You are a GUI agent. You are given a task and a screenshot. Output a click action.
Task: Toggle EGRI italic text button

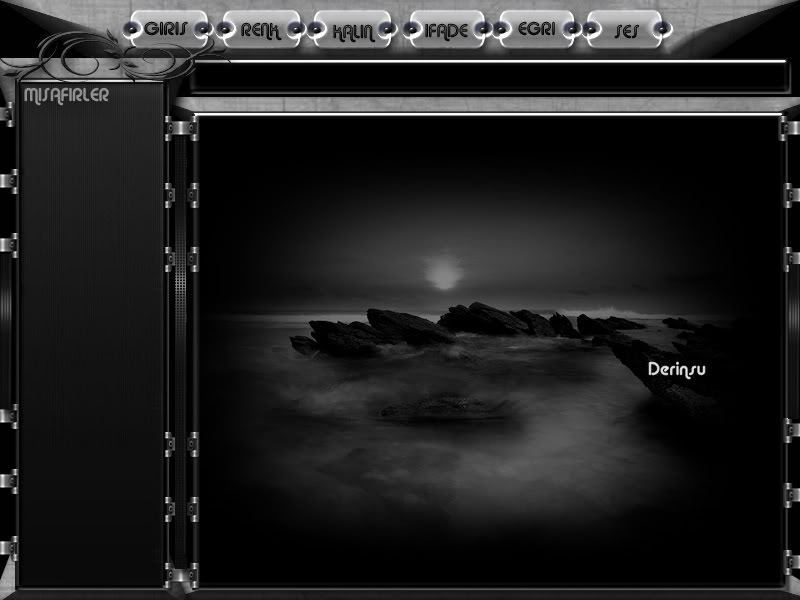(537, 29)
